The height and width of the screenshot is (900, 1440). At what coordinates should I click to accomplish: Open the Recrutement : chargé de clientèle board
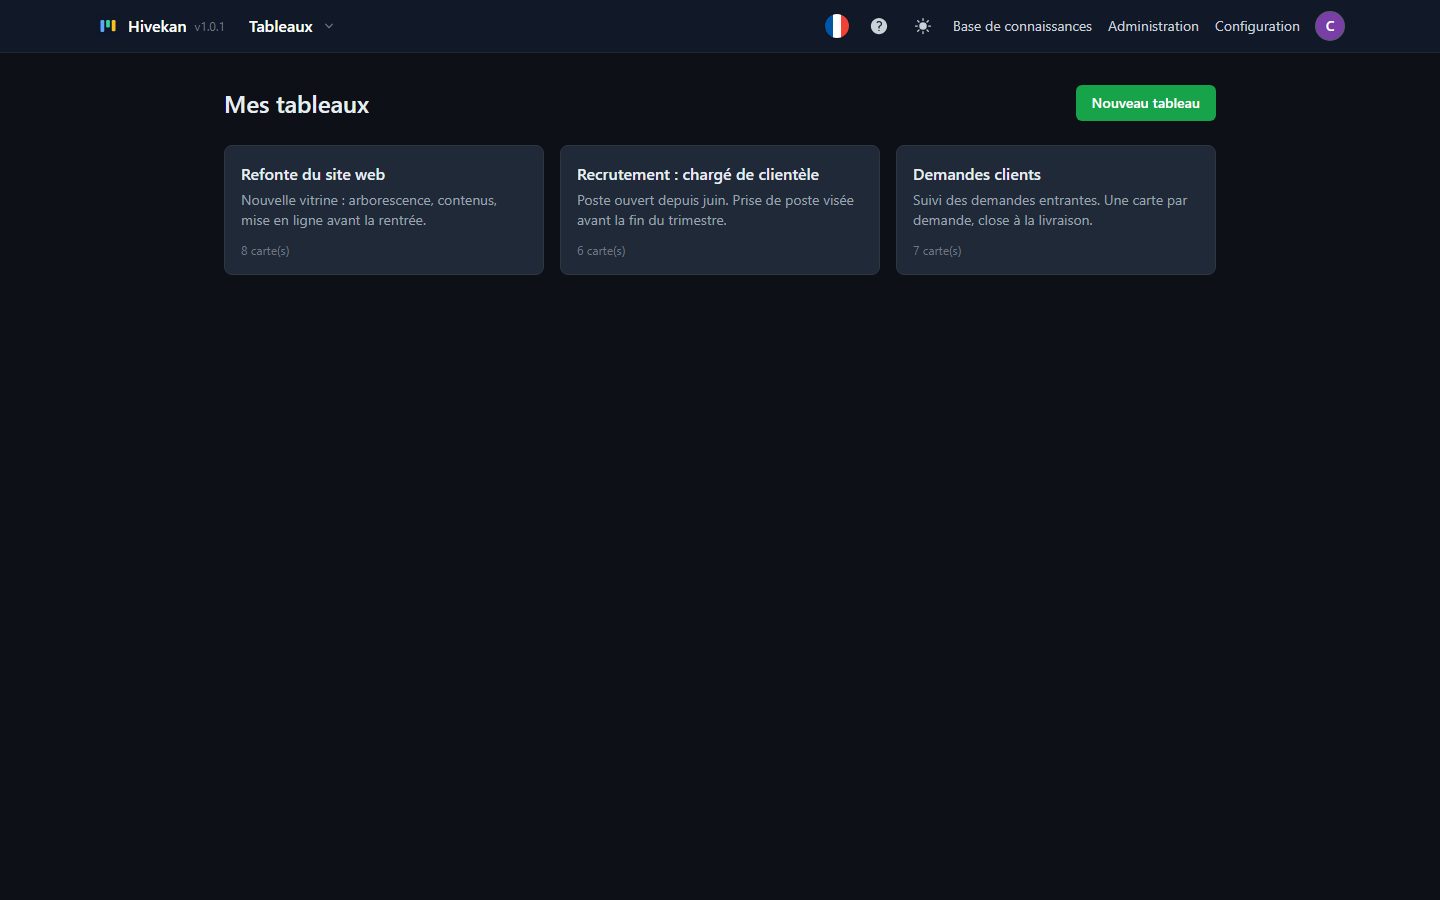click(720, 210)
